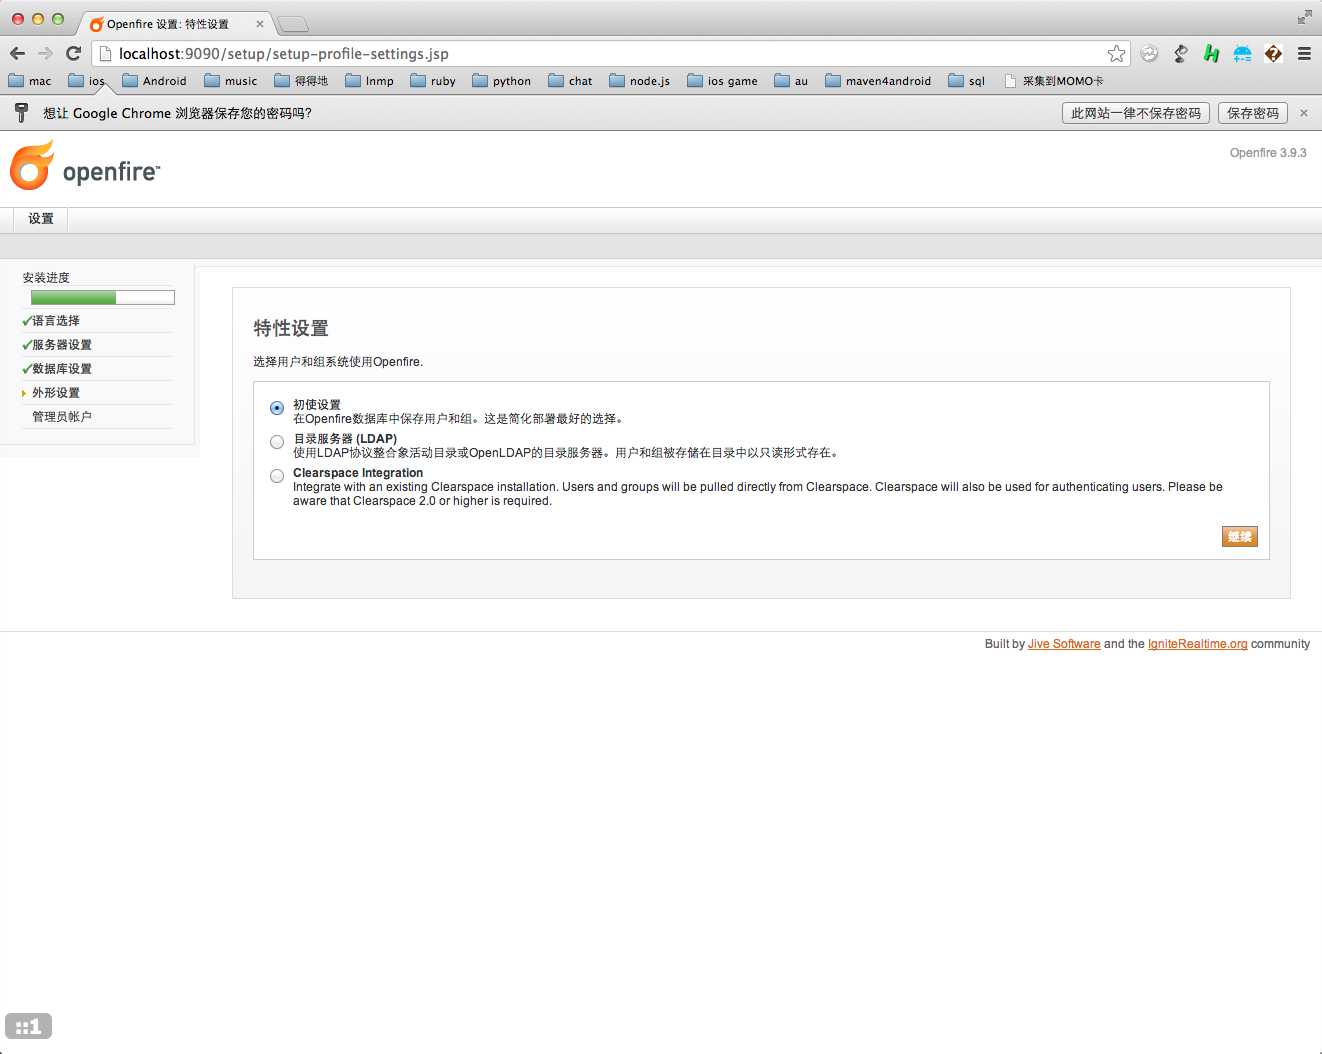Open the ruby bookmarks folder
Viewport: 1322px width, 1054px height.
(x=433, y=81)
